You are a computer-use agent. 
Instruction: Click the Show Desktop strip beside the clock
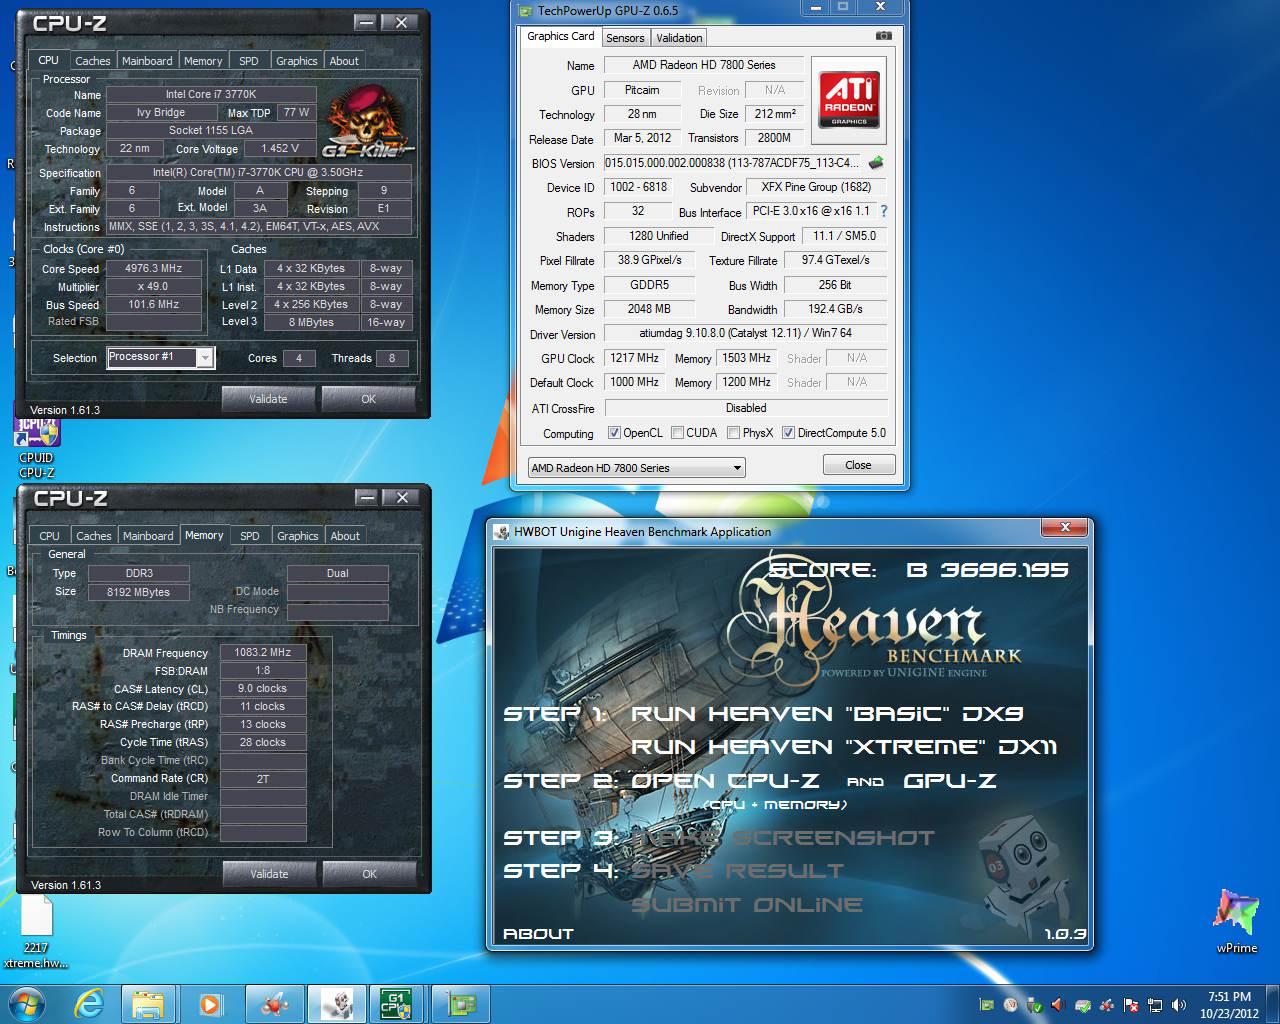[x=1272, y=1004]
